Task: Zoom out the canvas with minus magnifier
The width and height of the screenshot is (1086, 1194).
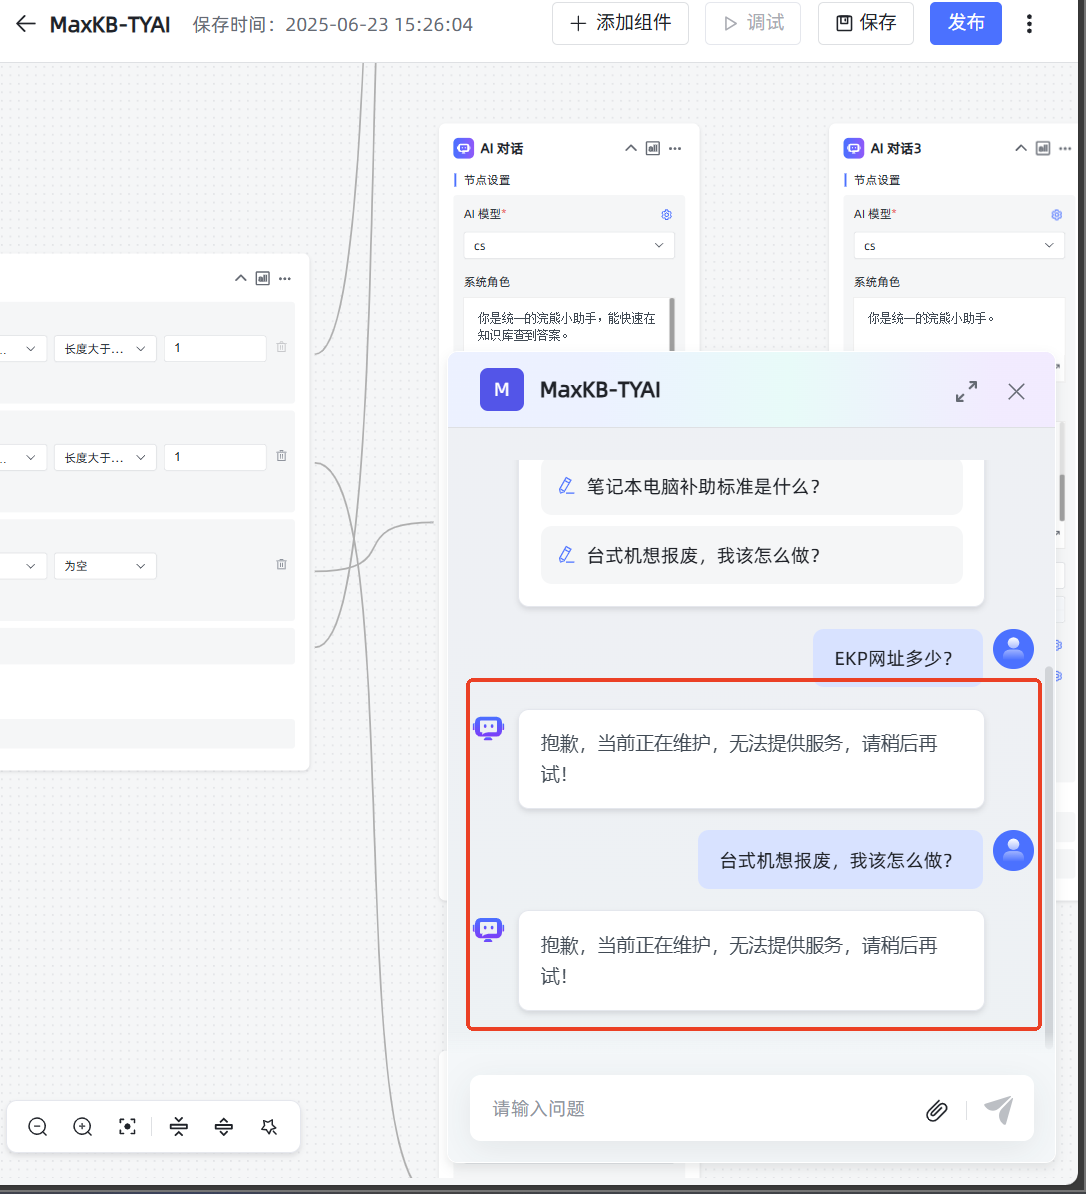Action: click(37, 1126)
